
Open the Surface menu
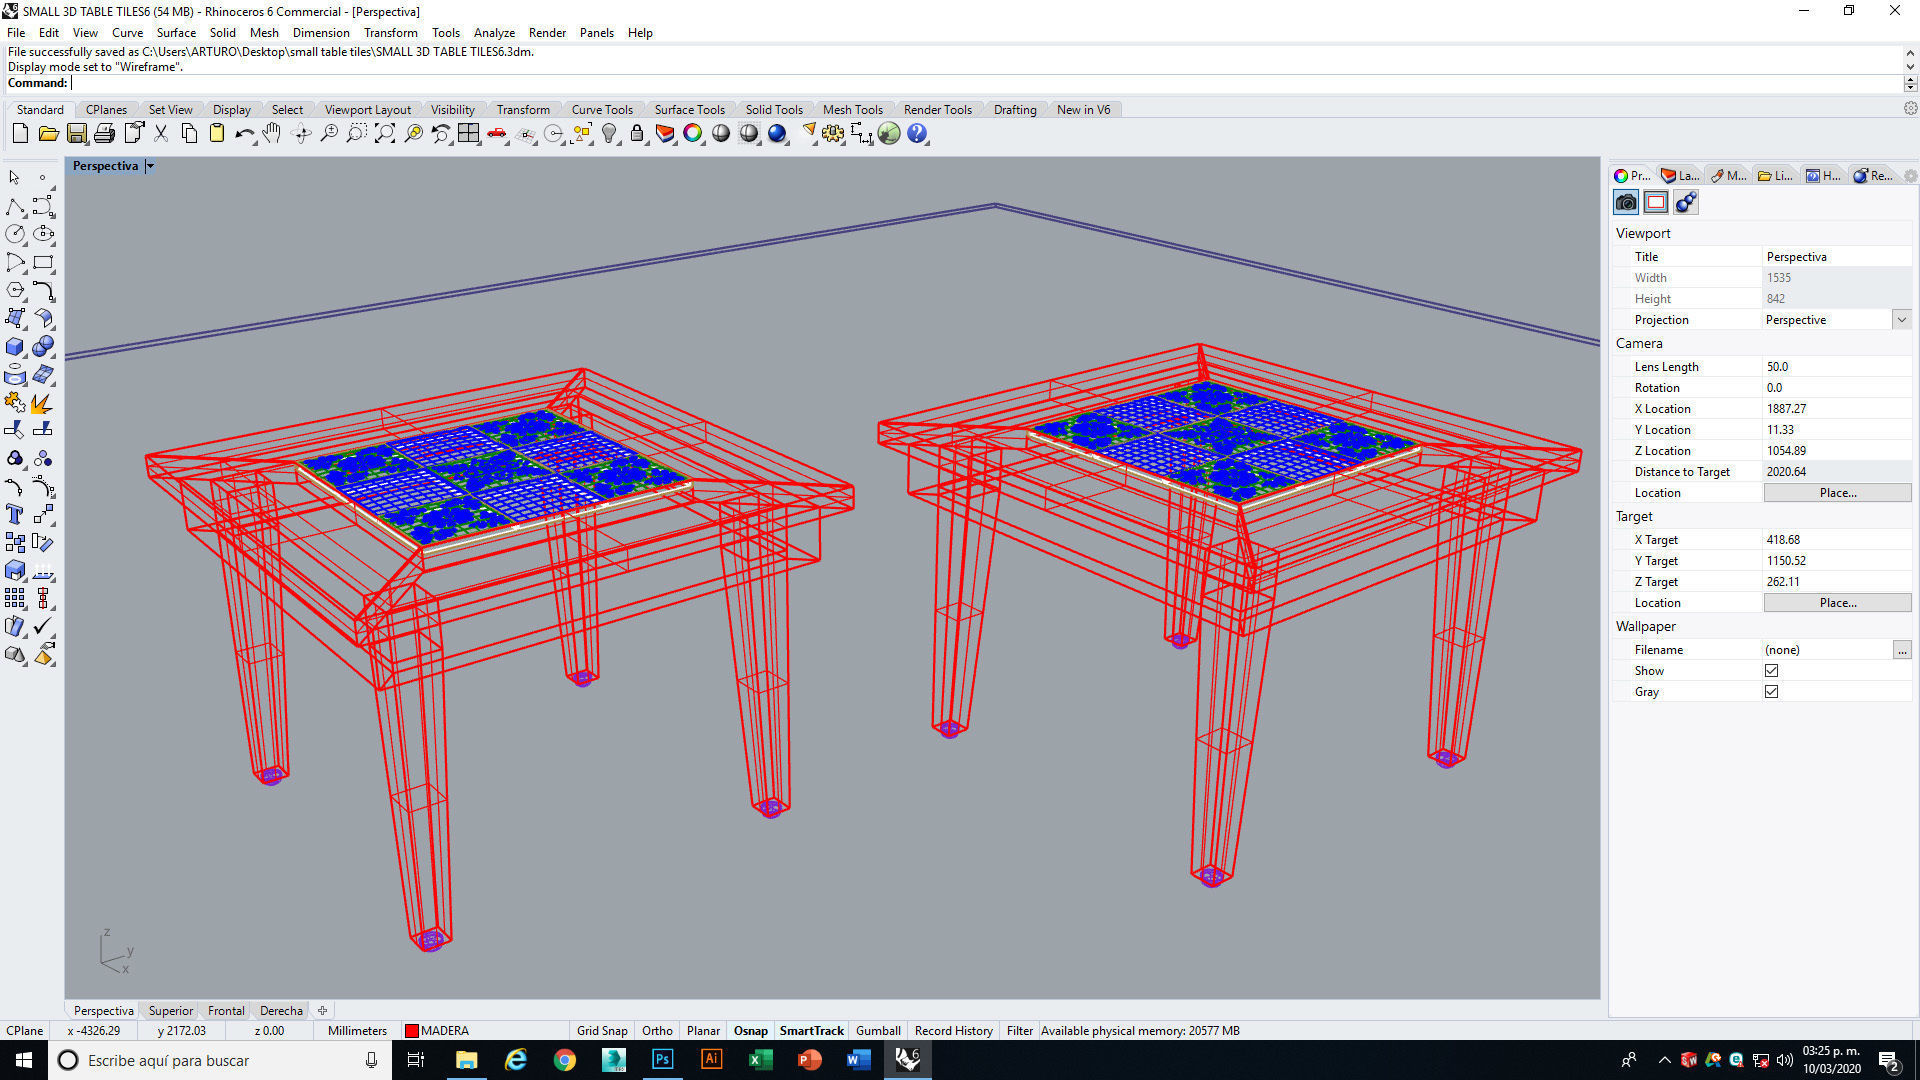click(x=176, y=33)
